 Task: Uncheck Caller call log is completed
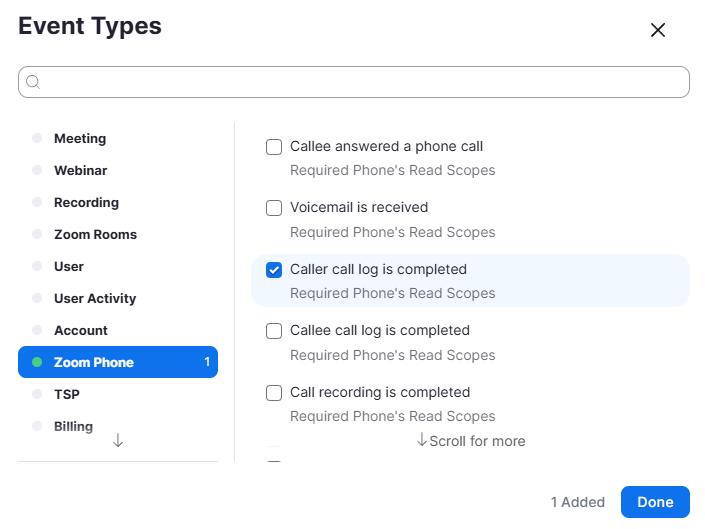274,270
